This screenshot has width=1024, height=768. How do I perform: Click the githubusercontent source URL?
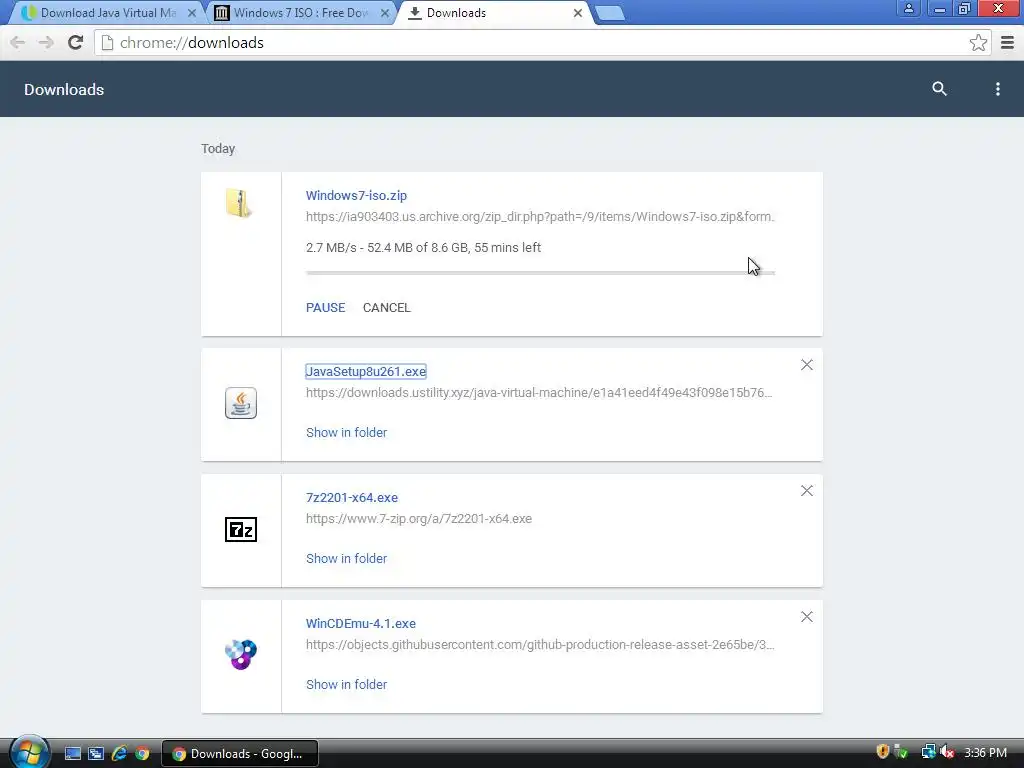tap(540, 645)
